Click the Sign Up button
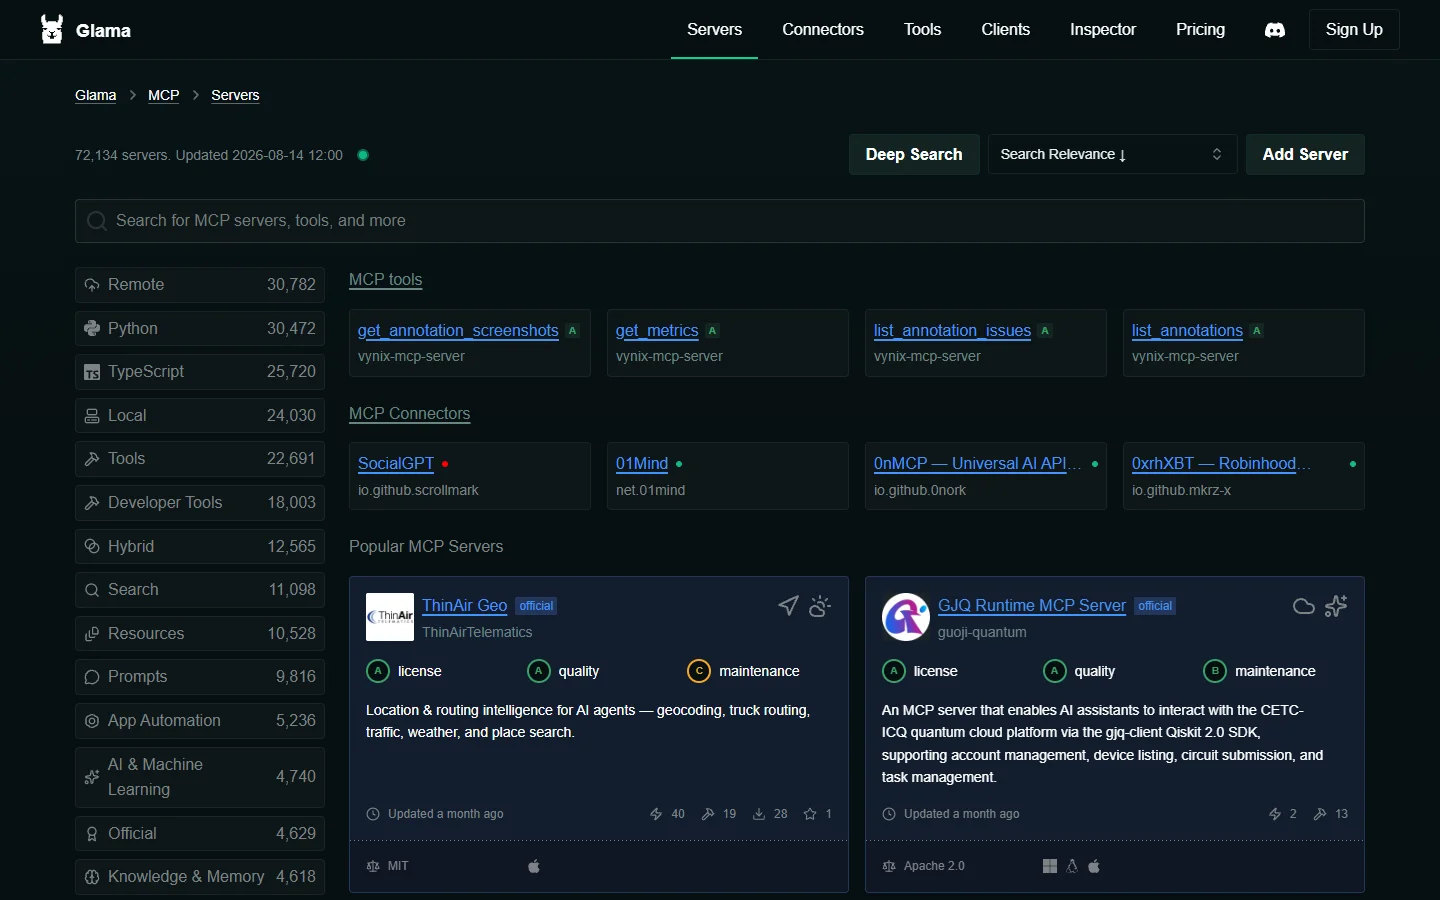The width and height of the screenshot is (1440, 900). click(x=1354, y=30)
